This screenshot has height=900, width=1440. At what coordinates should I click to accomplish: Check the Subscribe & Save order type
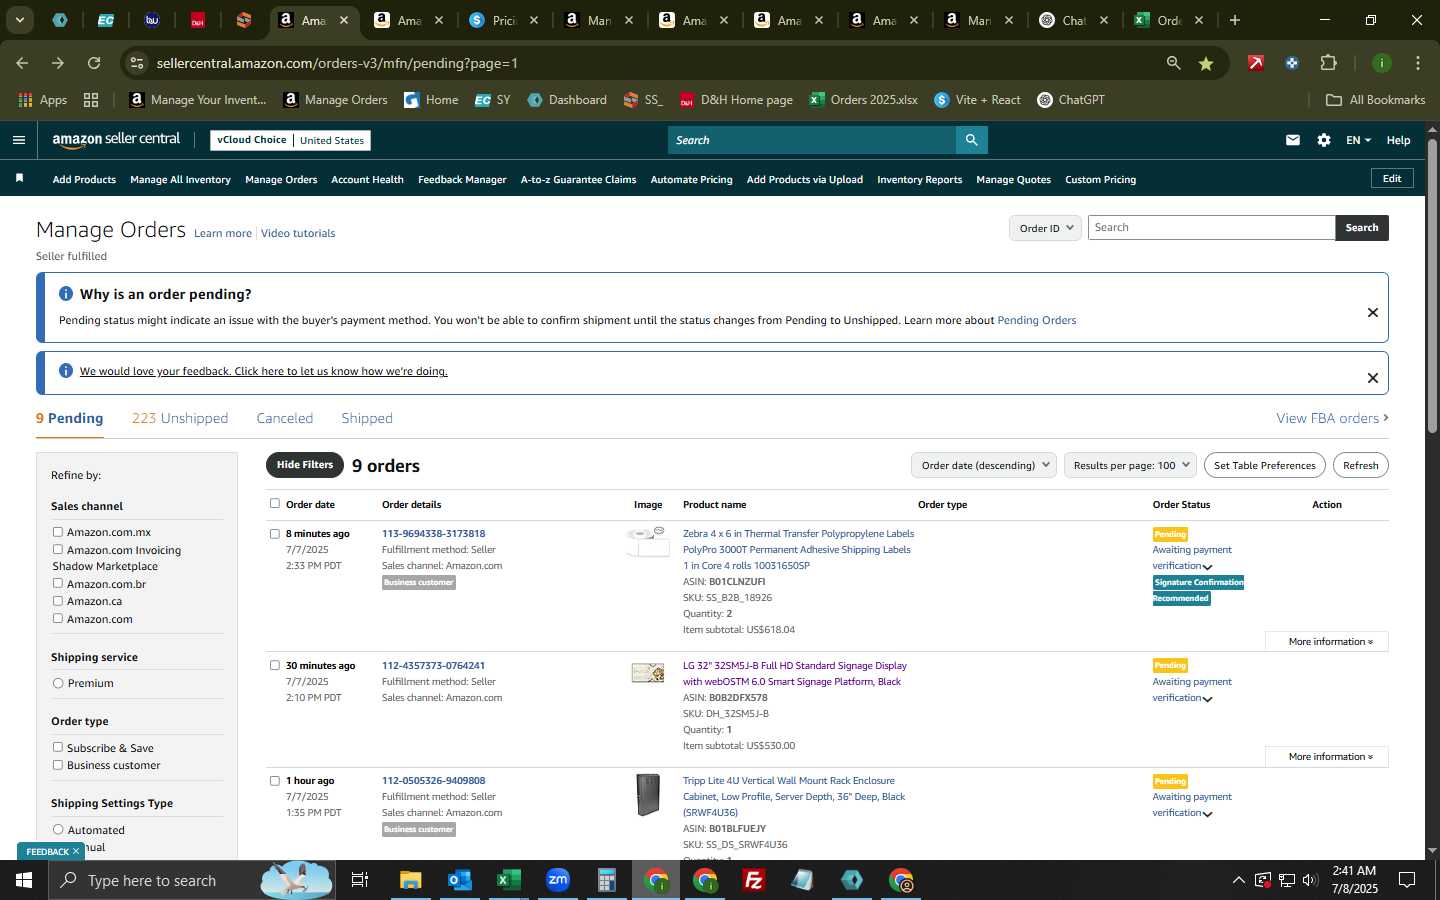[58, 747]
